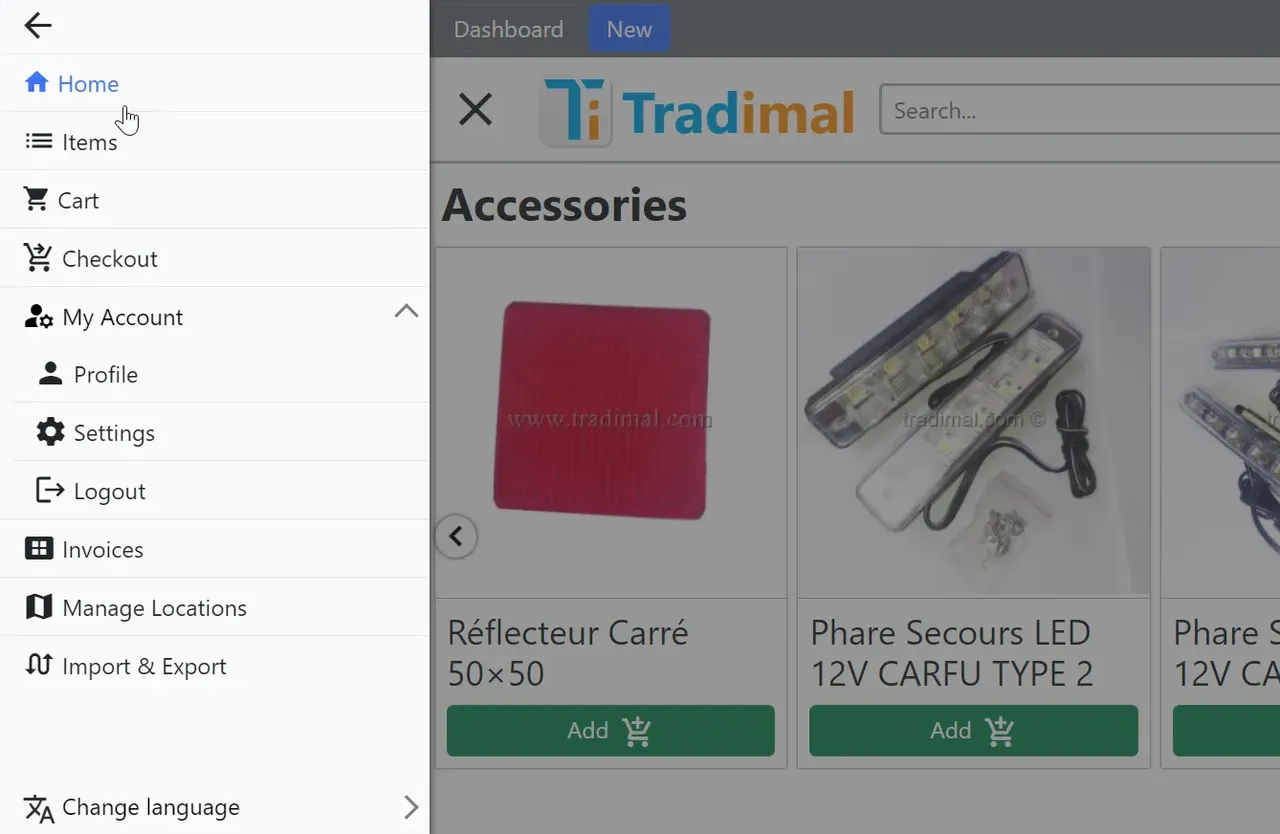This screenshot has width=1280, height=834.
Task: Collapse the My Account section chevron
Action: [406, 311]
